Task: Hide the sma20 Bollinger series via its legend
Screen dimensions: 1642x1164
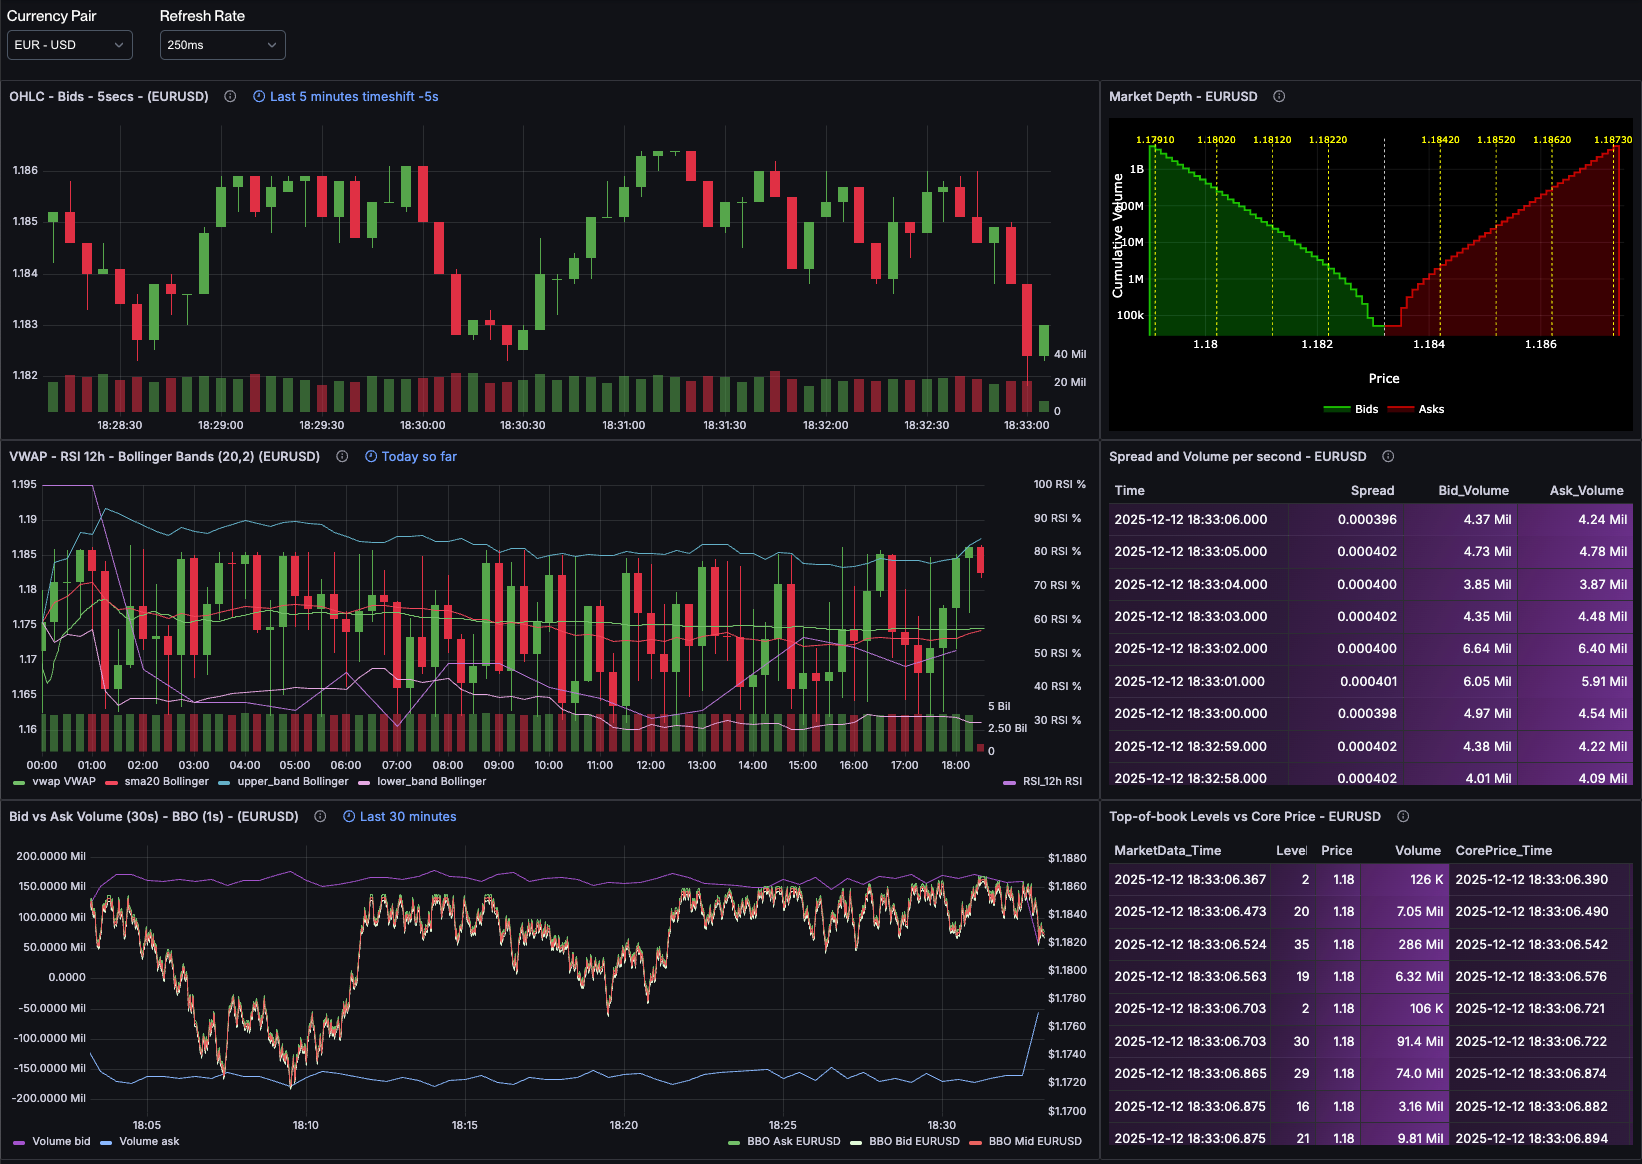Action: pyautogui.click(x=167, y=781)
